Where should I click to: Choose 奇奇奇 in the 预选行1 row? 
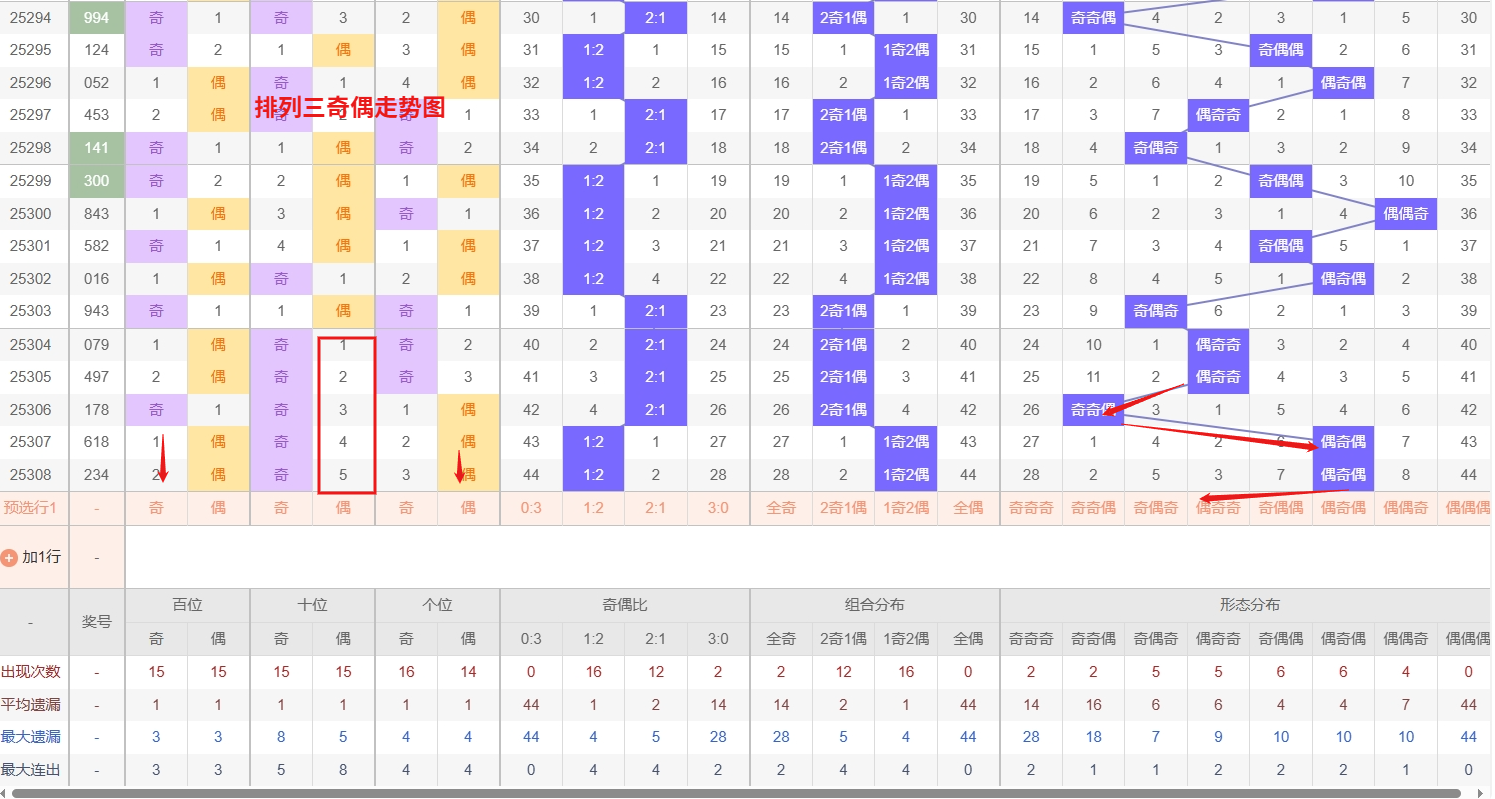point(1031,508)
